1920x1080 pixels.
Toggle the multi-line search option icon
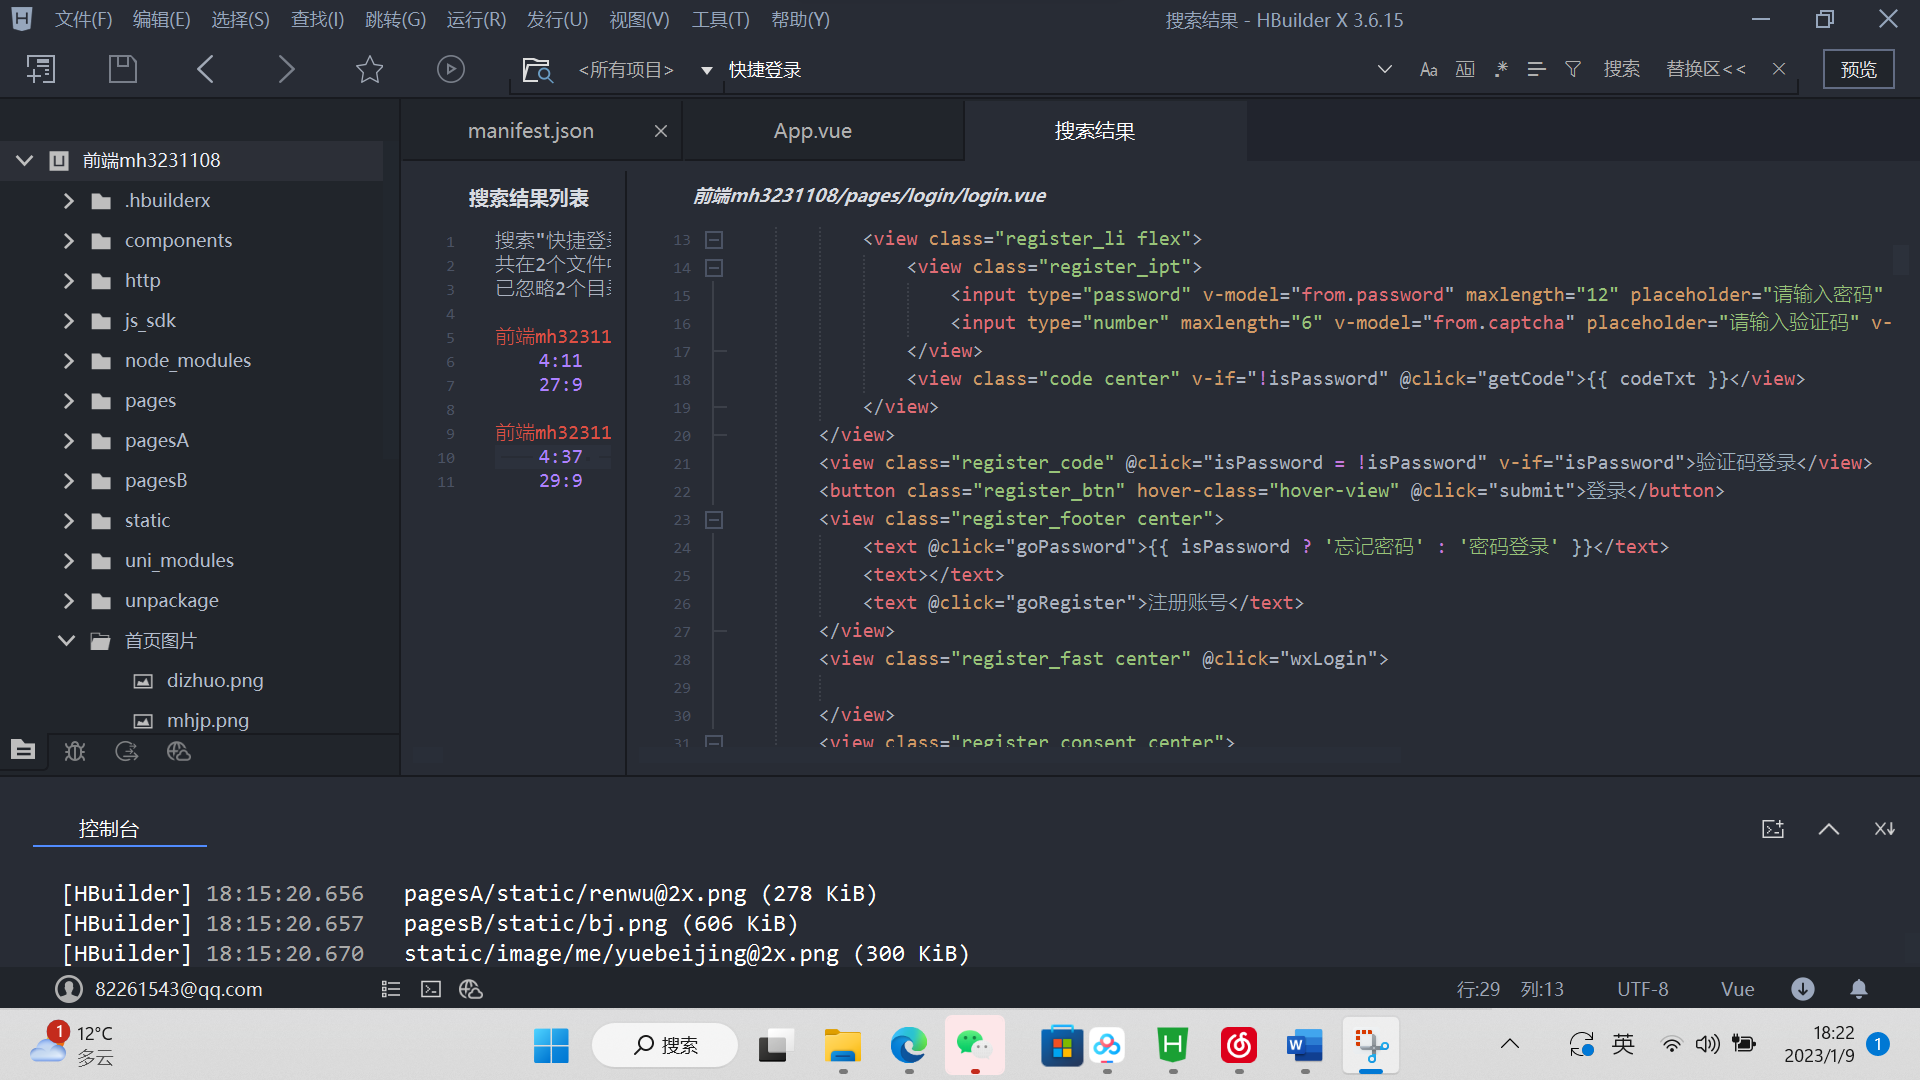1537,69
